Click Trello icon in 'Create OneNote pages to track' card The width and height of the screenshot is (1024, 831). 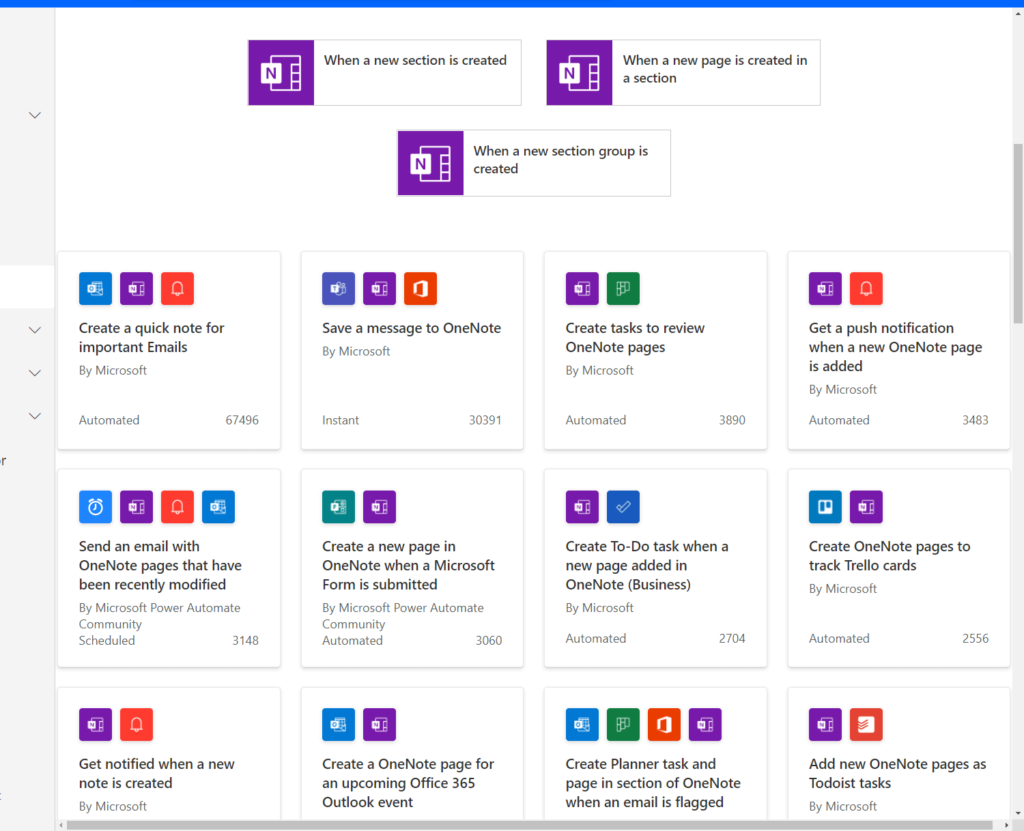click(x=825, y=506)
